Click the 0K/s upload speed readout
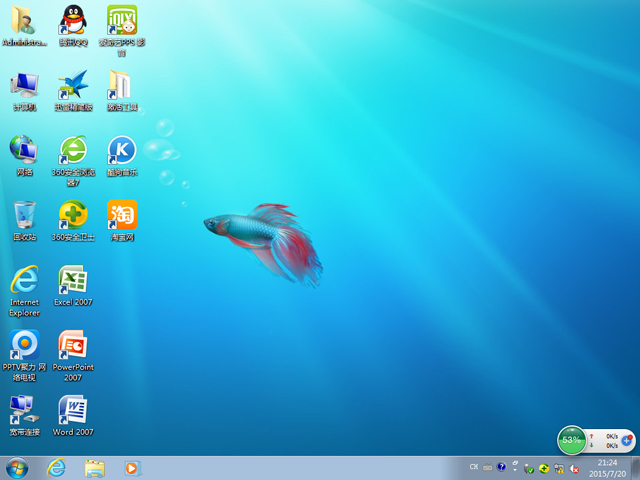 click(x=612, y=436)
